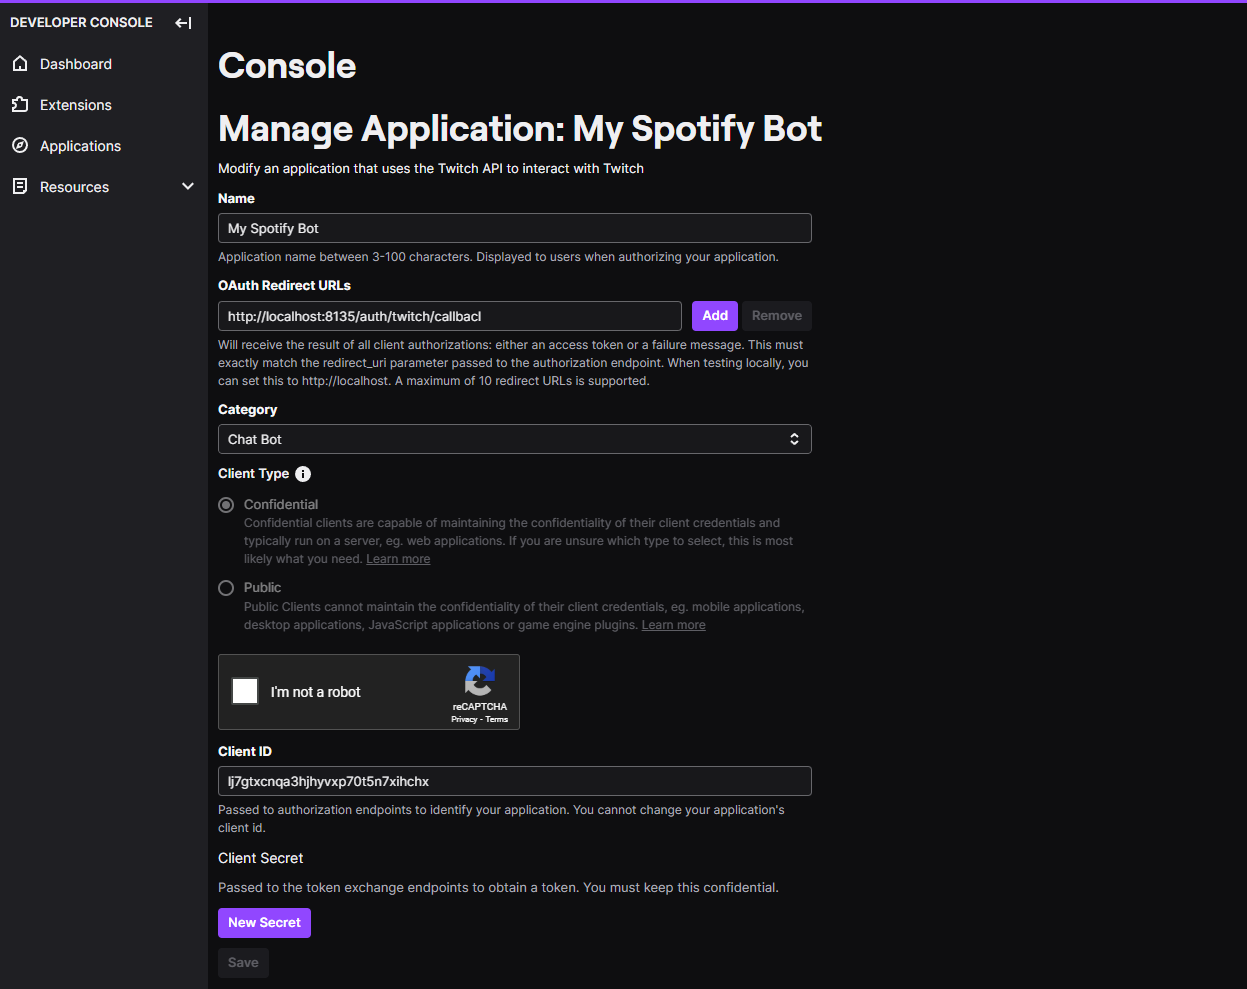
Task: Open Applications in the sidebar
Action: 80,146
